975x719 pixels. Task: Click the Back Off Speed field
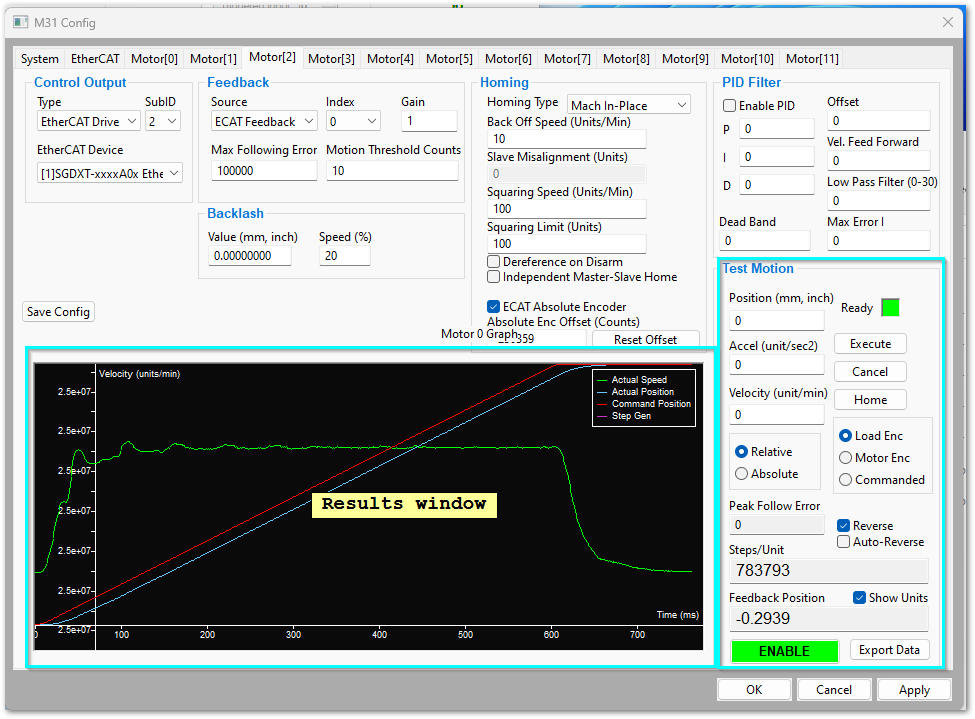tap(566, 139)
